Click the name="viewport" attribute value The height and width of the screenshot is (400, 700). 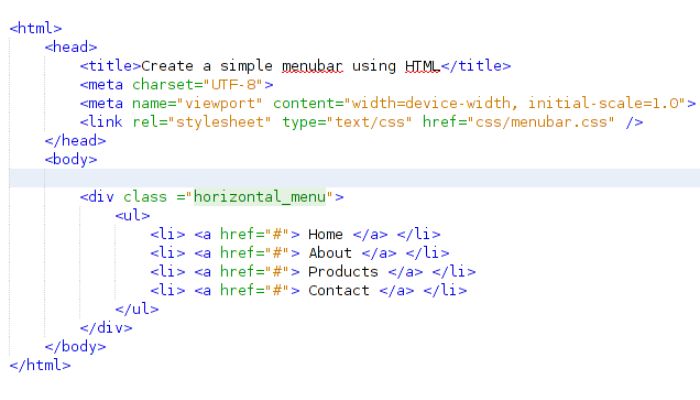click(x=219, y=103)
